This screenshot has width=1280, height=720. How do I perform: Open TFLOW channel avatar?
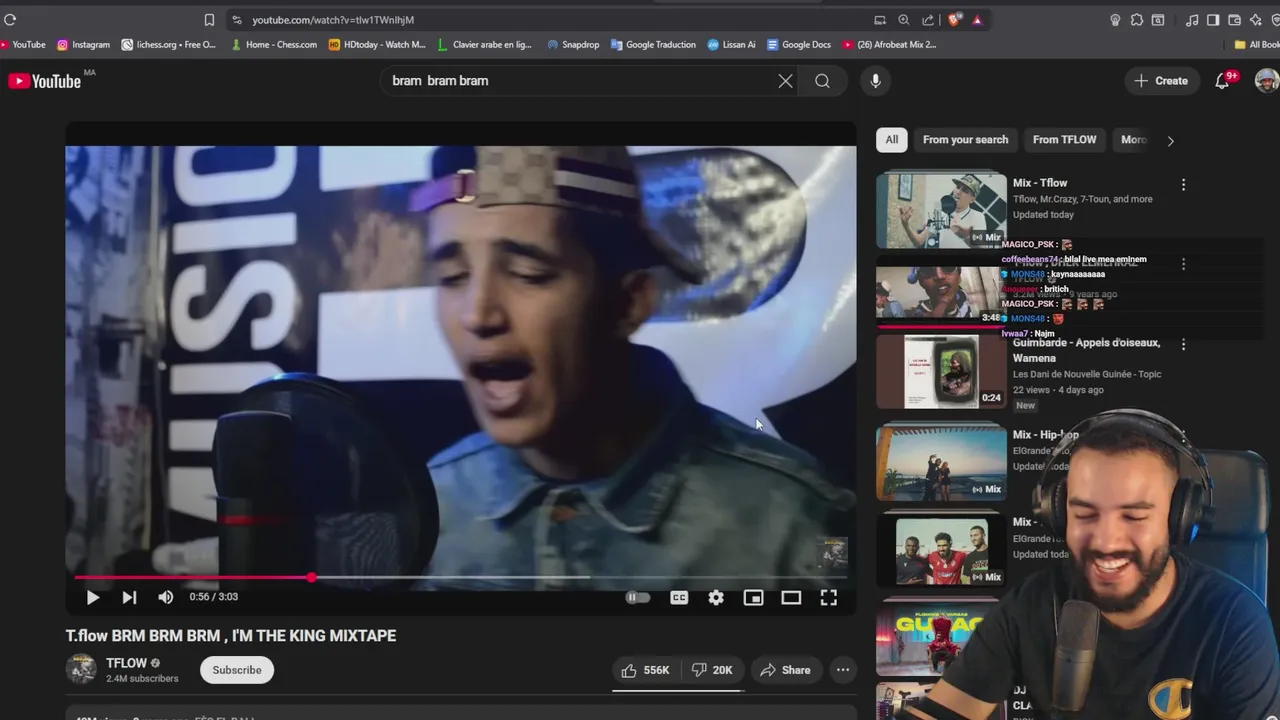pyautogui.click(x=81, y=670)
